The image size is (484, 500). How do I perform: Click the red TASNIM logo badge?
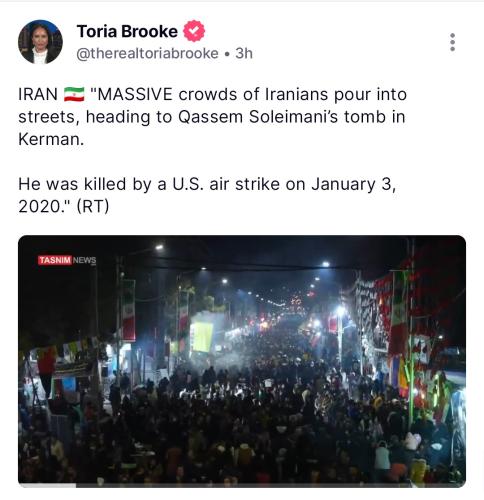(55, 260)
